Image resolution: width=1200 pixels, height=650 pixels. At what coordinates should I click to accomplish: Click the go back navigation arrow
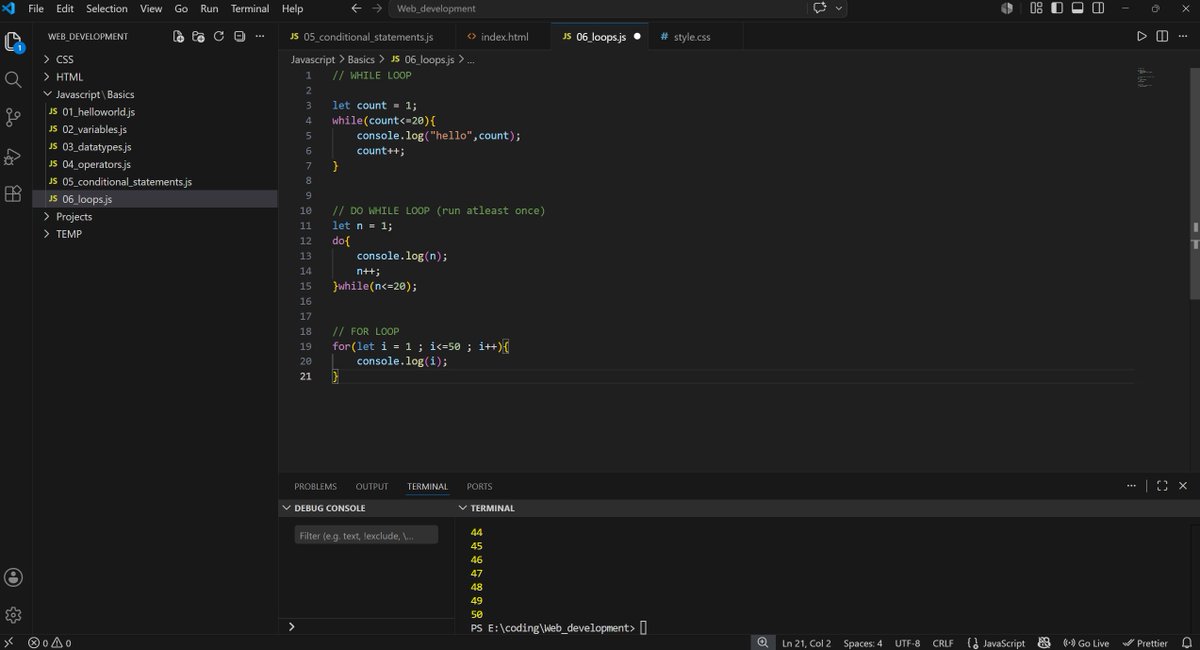coord(357,8)
